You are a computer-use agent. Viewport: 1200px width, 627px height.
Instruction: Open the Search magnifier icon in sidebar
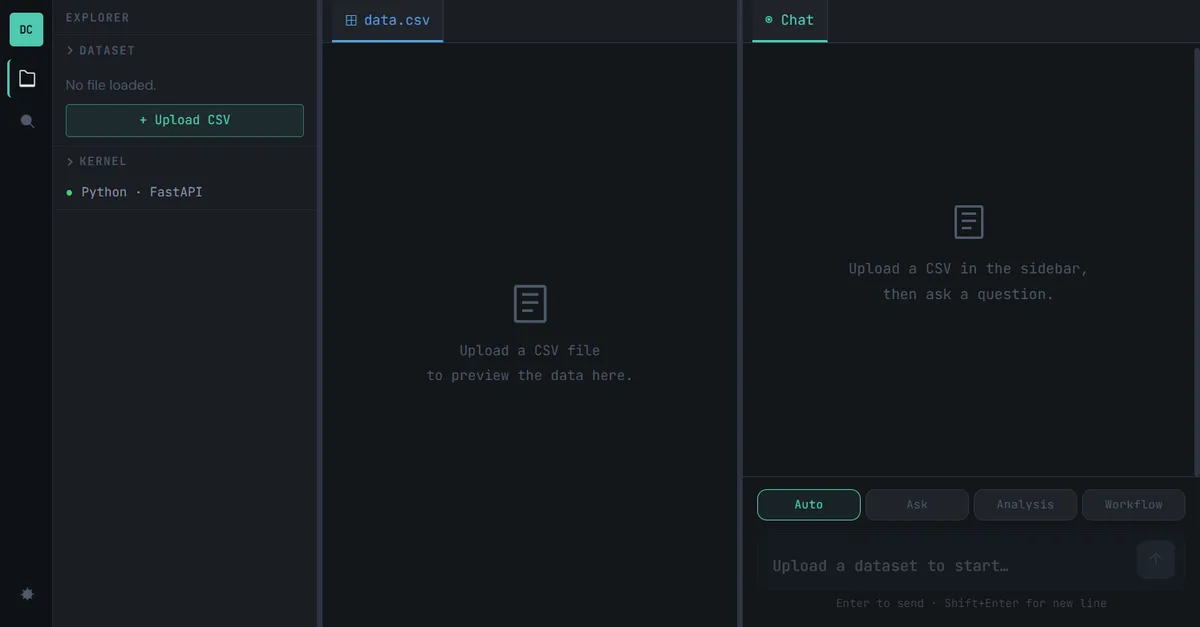27,121
